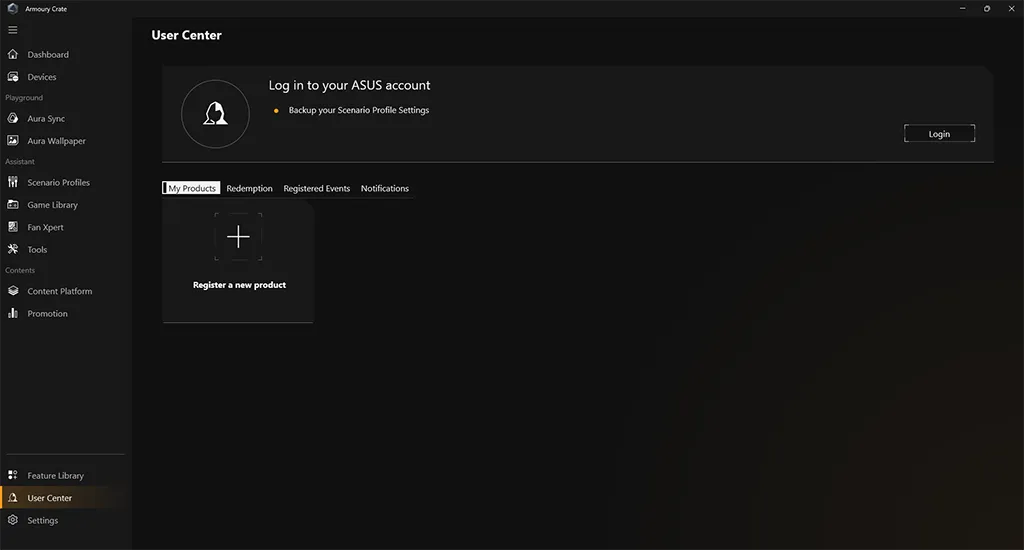Switch to the Registered Events tab

(x=317, y=188)
